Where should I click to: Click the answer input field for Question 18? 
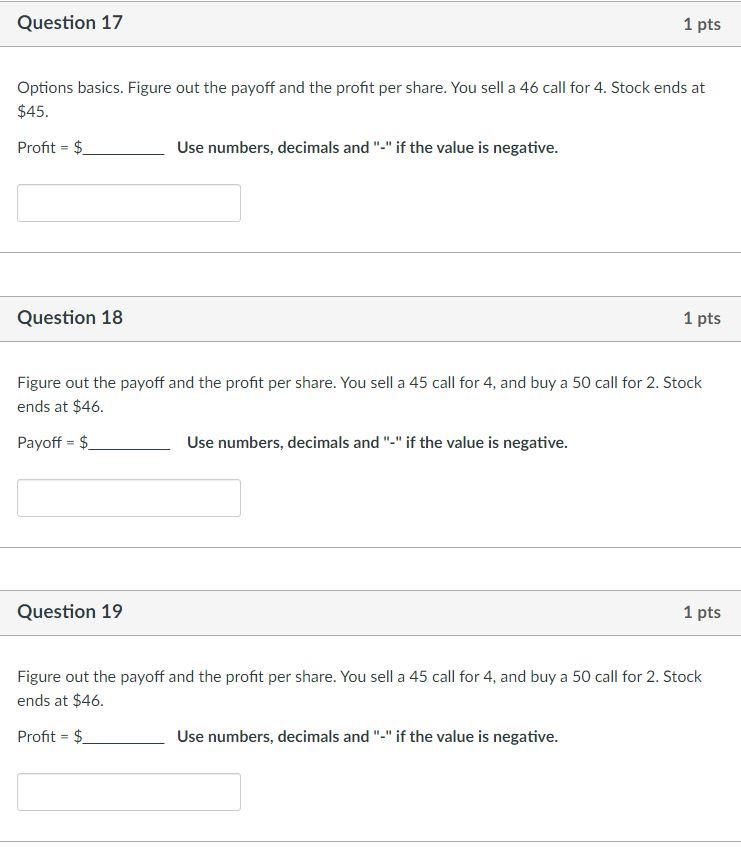coord(128,497)
